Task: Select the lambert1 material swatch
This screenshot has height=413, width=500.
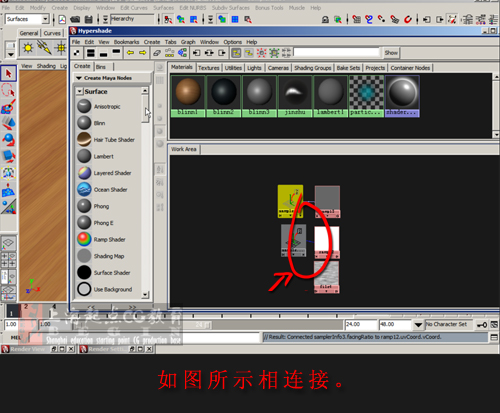Action: click(330, 96)
